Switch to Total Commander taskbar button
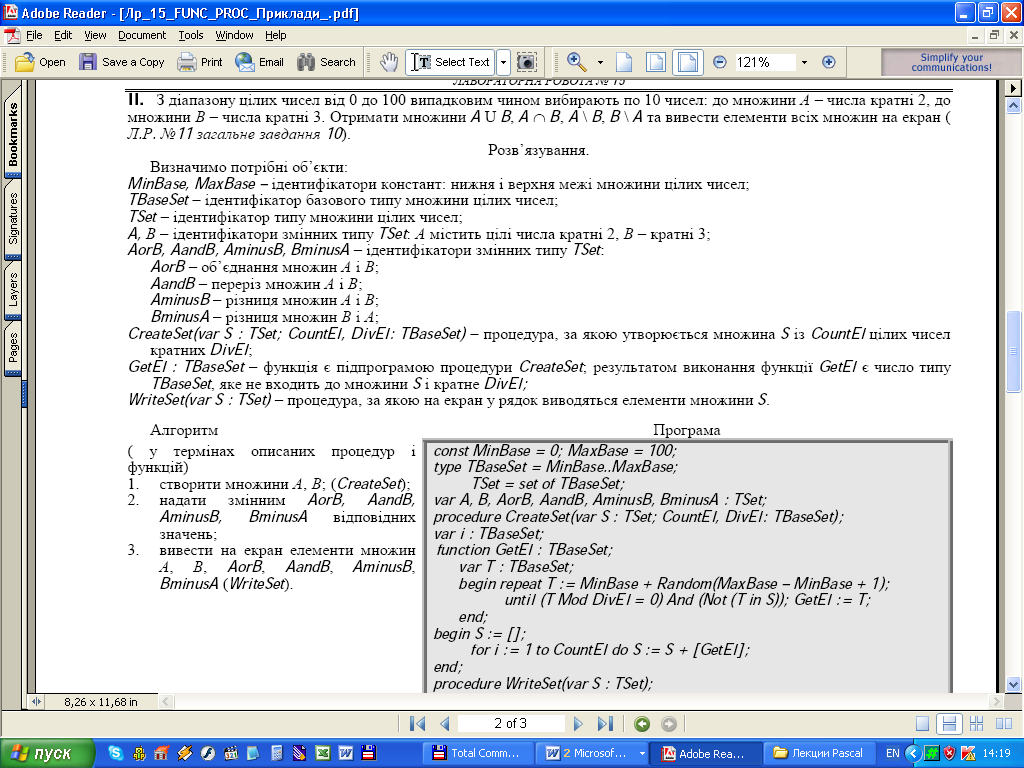Screen dimensions: 1024x768 (x=479, y=753)
